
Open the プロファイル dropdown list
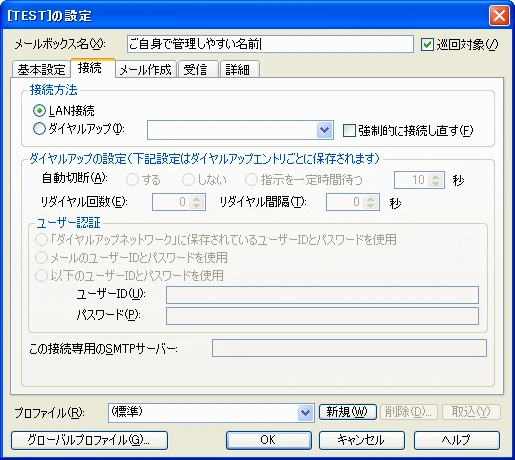point(305,413)
